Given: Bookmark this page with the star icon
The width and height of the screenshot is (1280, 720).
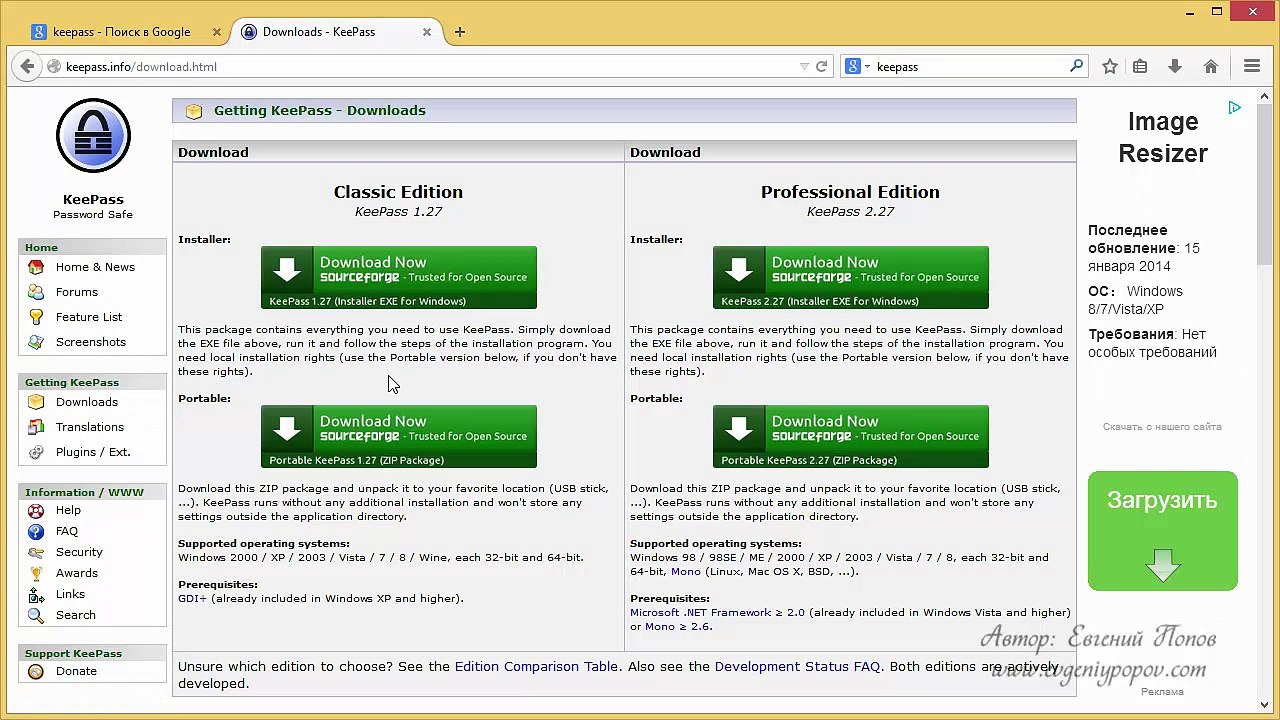Looking at the screenshot, I should point(1109,66).
